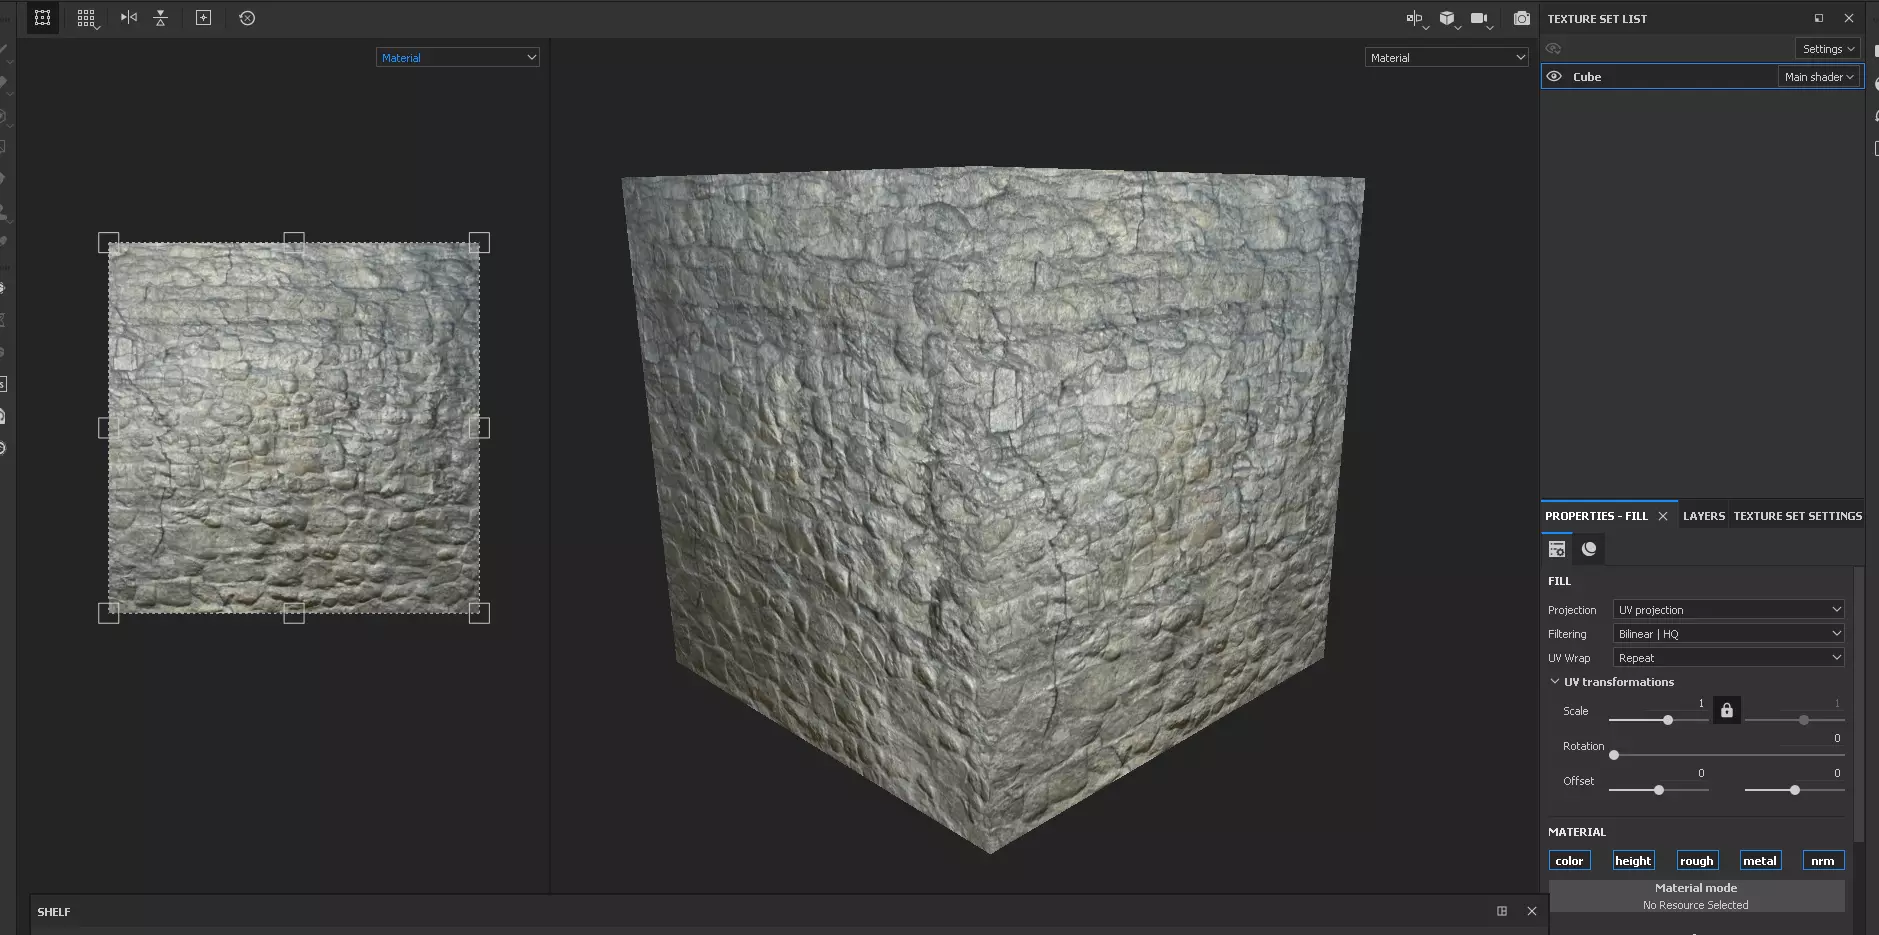The height and width of the screenshot is (935, 1879).
Task: Switch to the Texture Set Settings tab
Action: point(1797,516)
